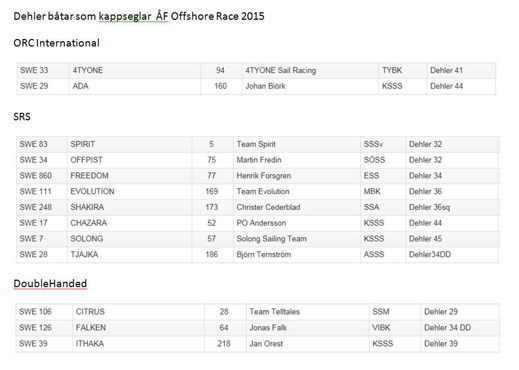The height and width of the screenshot is (370, 519).
Task: Select the SPIRIT boat name cell
Action: [129, 144]
